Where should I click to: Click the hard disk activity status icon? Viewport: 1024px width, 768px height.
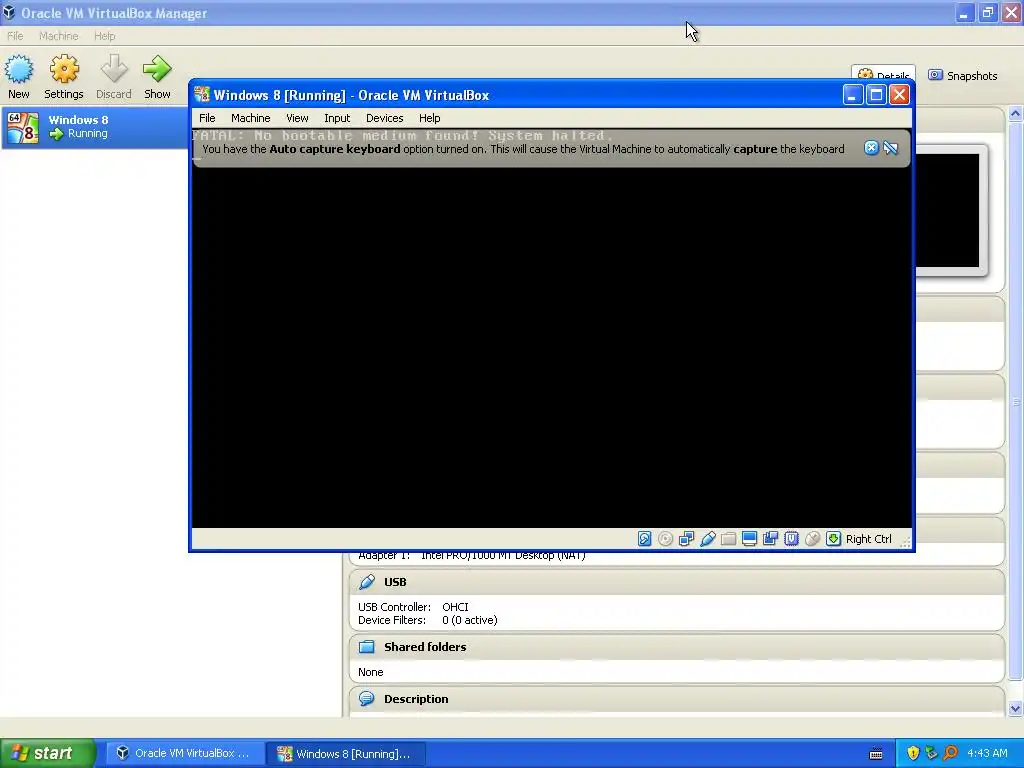click(x=644, y=539)
